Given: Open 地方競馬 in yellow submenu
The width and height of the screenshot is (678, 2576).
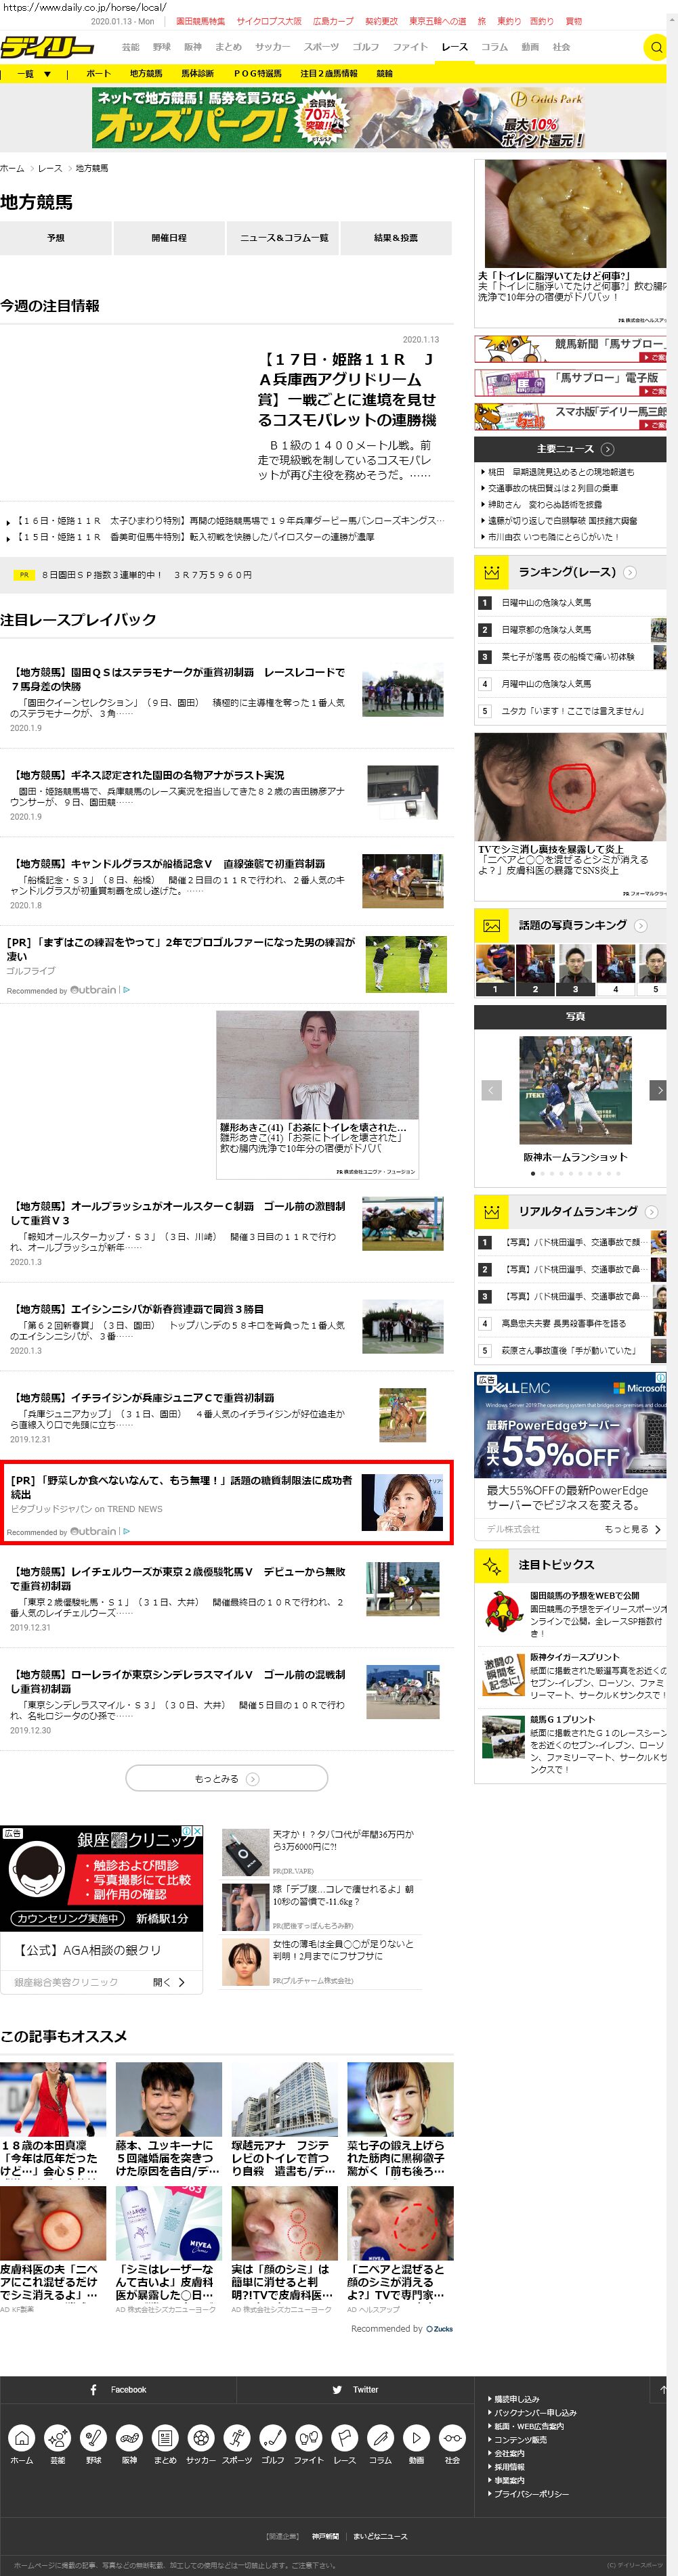Looking at the screenshot, I should click(x=146, y=73).
